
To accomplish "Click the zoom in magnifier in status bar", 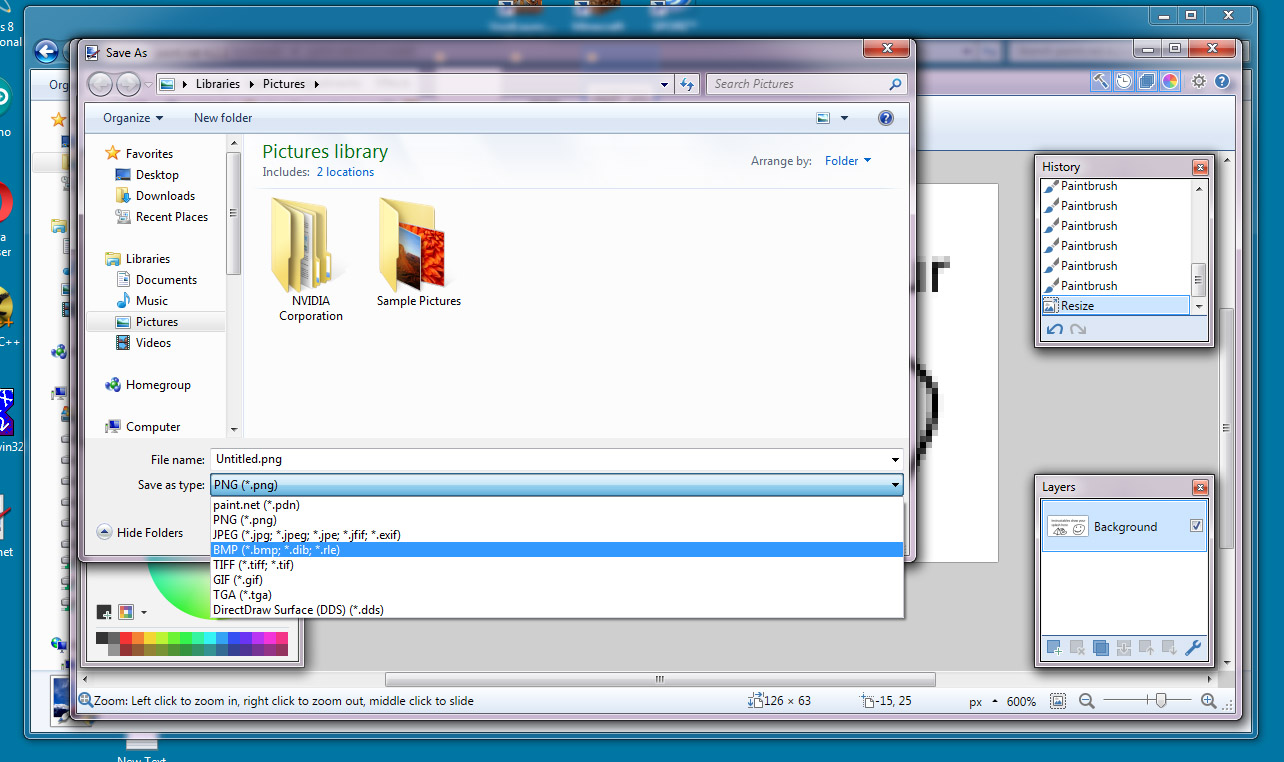I will click(1208, 701).
